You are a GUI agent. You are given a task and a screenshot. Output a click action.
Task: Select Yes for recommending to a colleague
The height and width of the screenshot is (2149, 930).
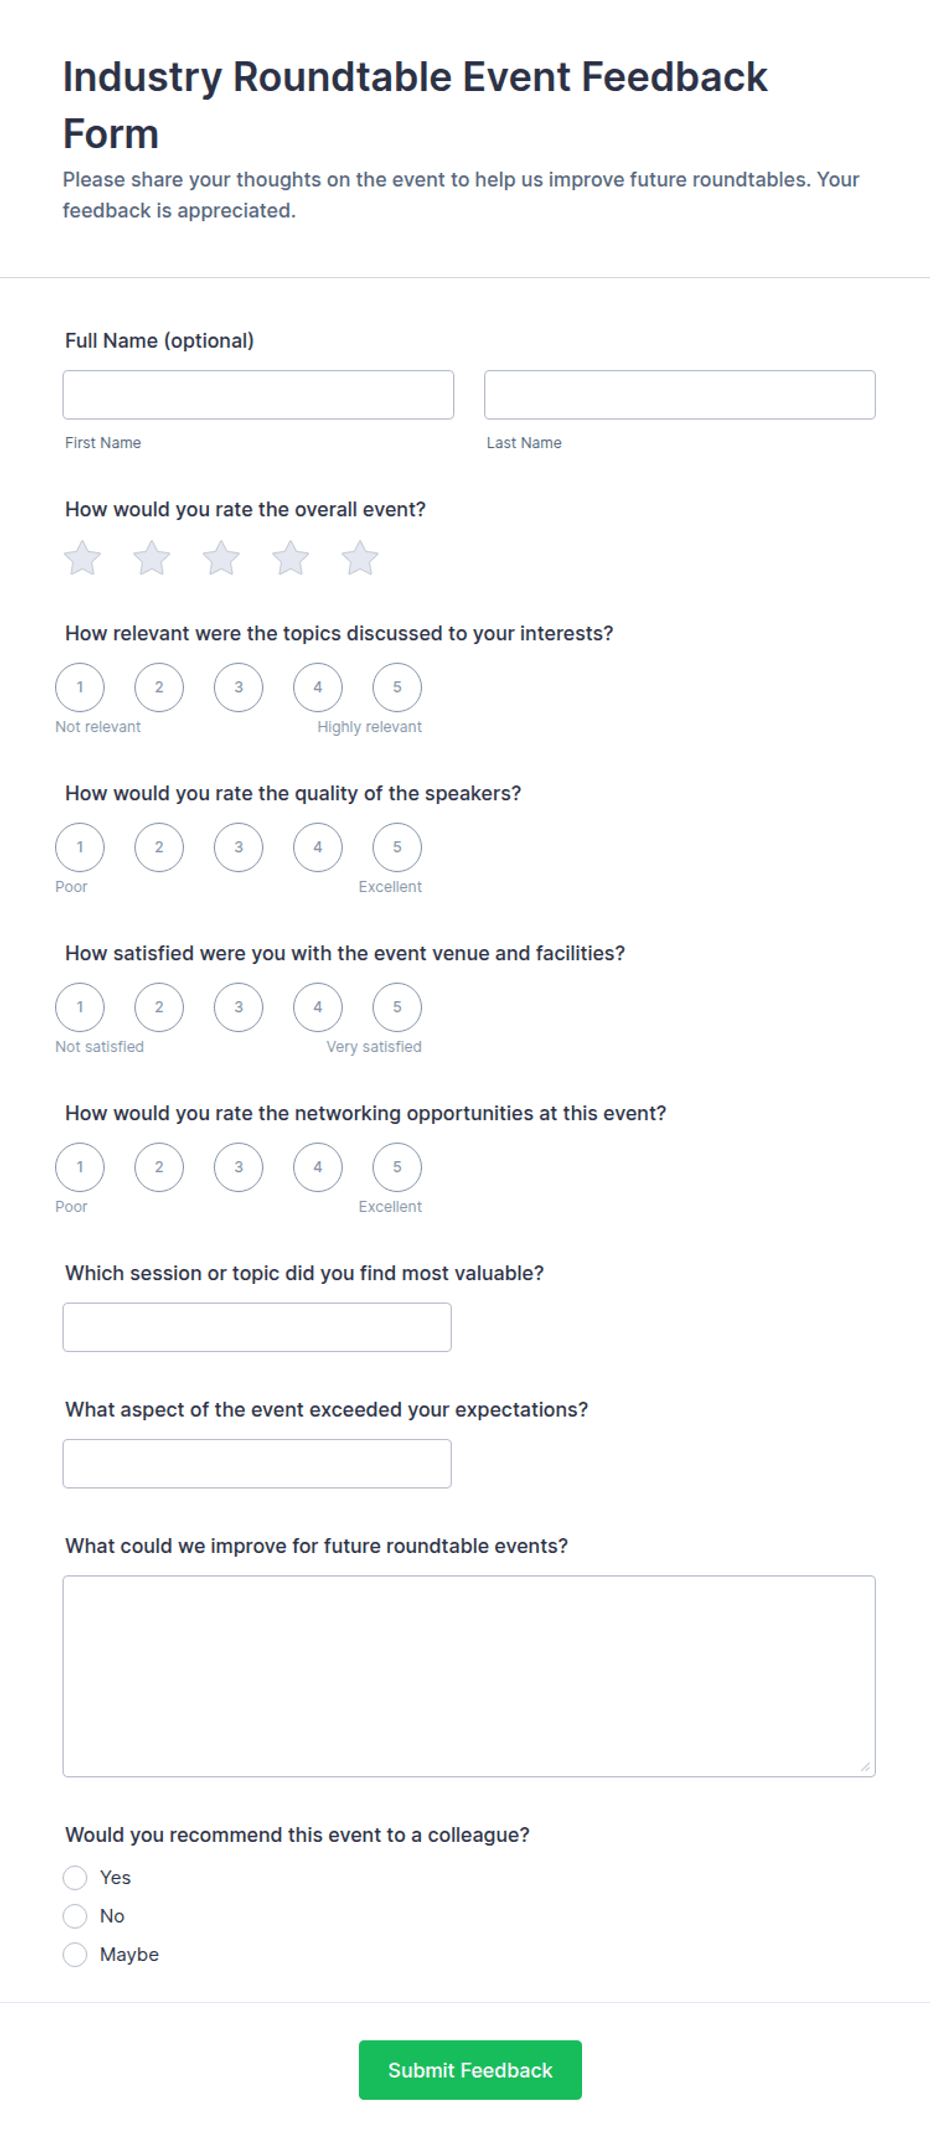click(x=75, y=1878)
